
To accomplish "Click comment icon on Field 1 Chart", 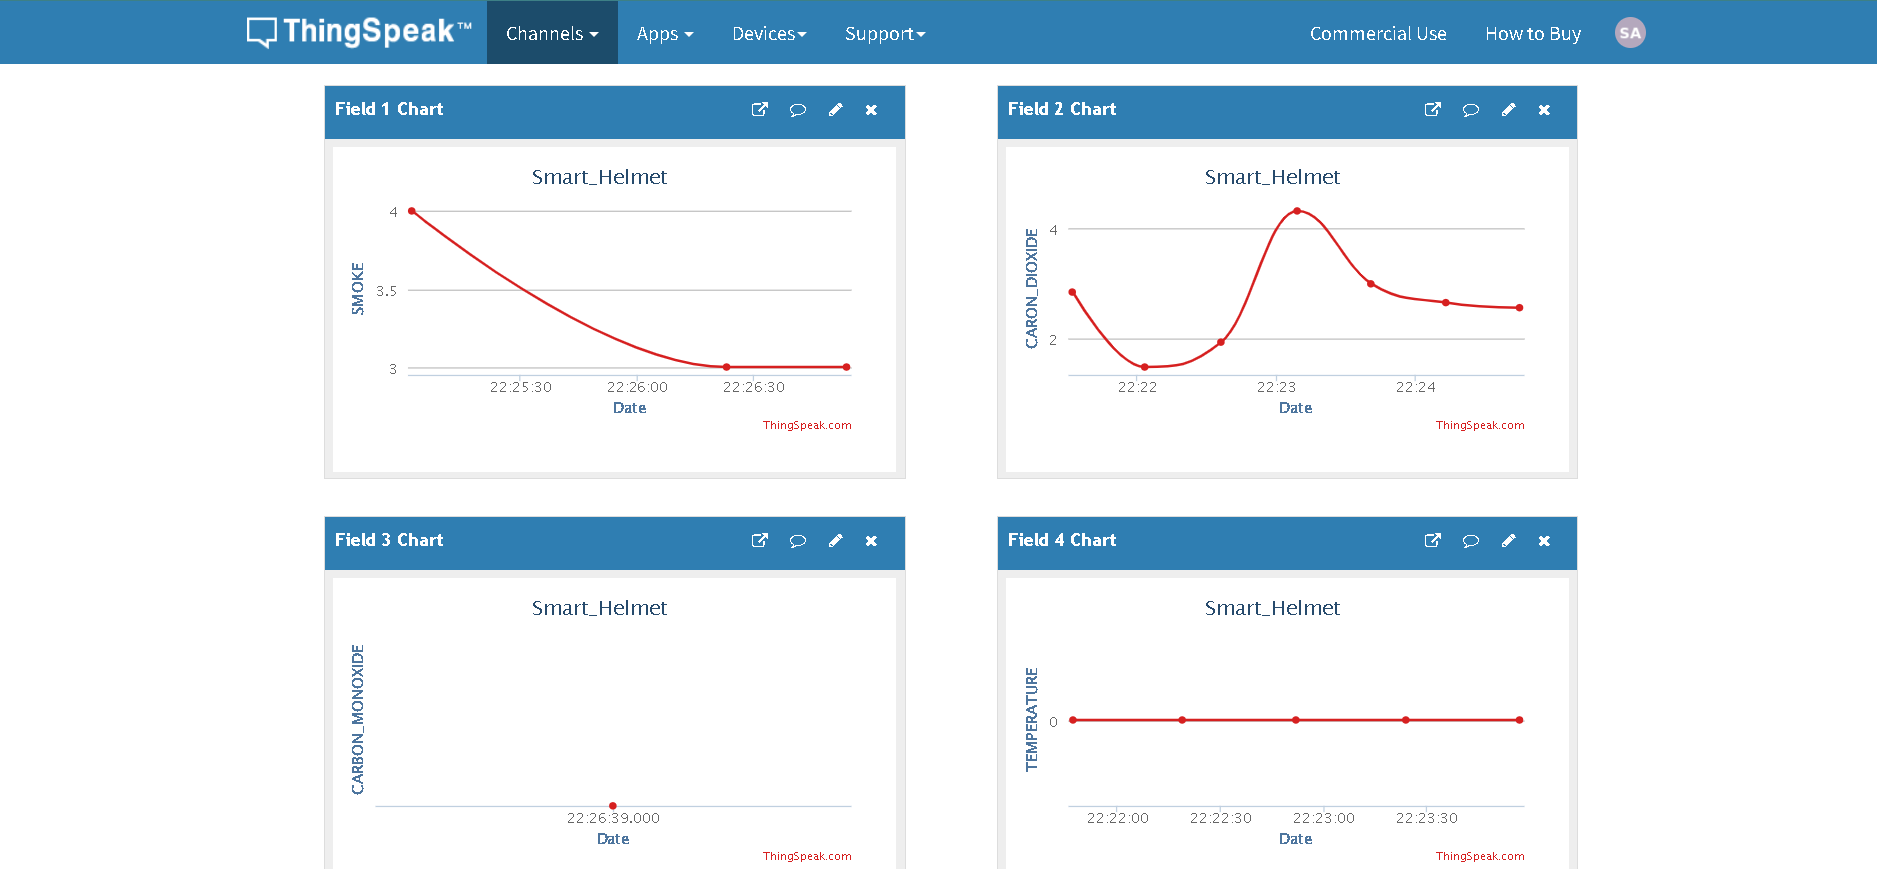I will [x=797, y=110].
